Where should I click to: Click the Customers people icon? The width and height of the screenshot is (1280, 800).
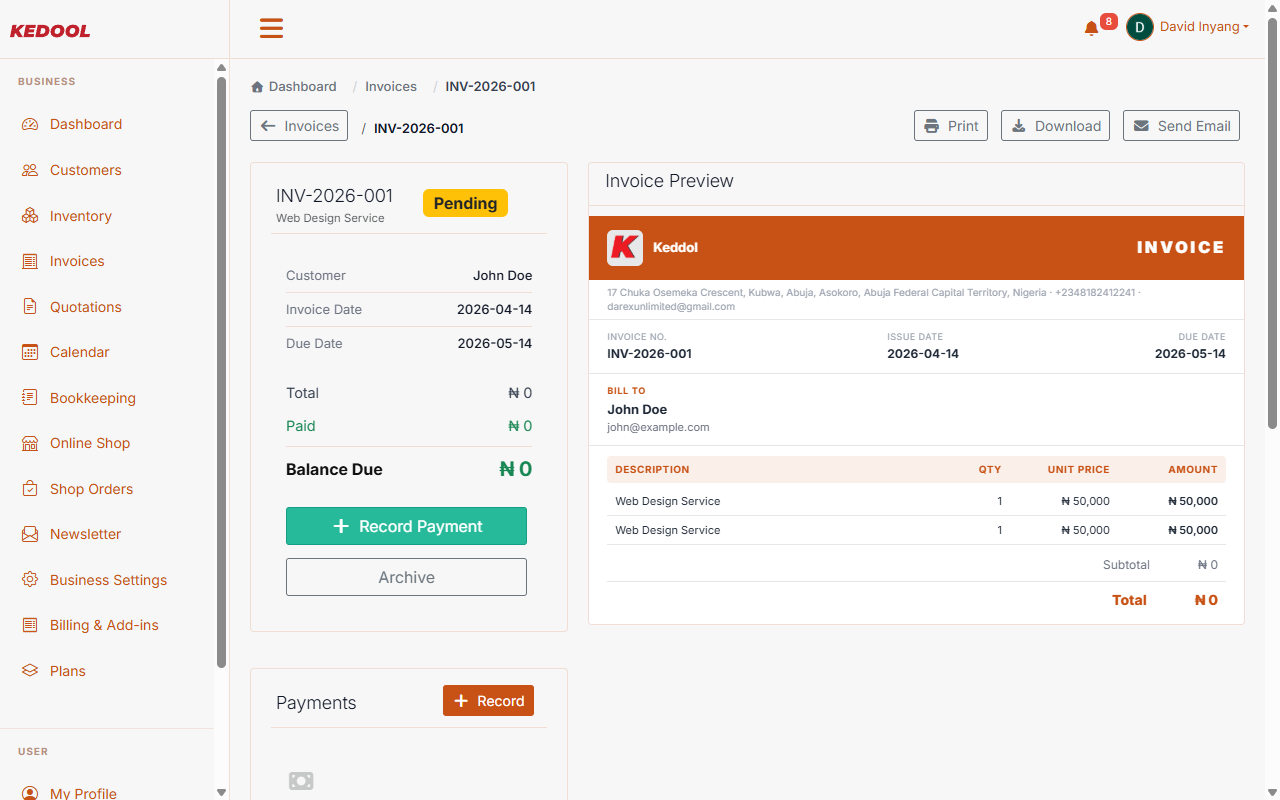pos(30,170)
